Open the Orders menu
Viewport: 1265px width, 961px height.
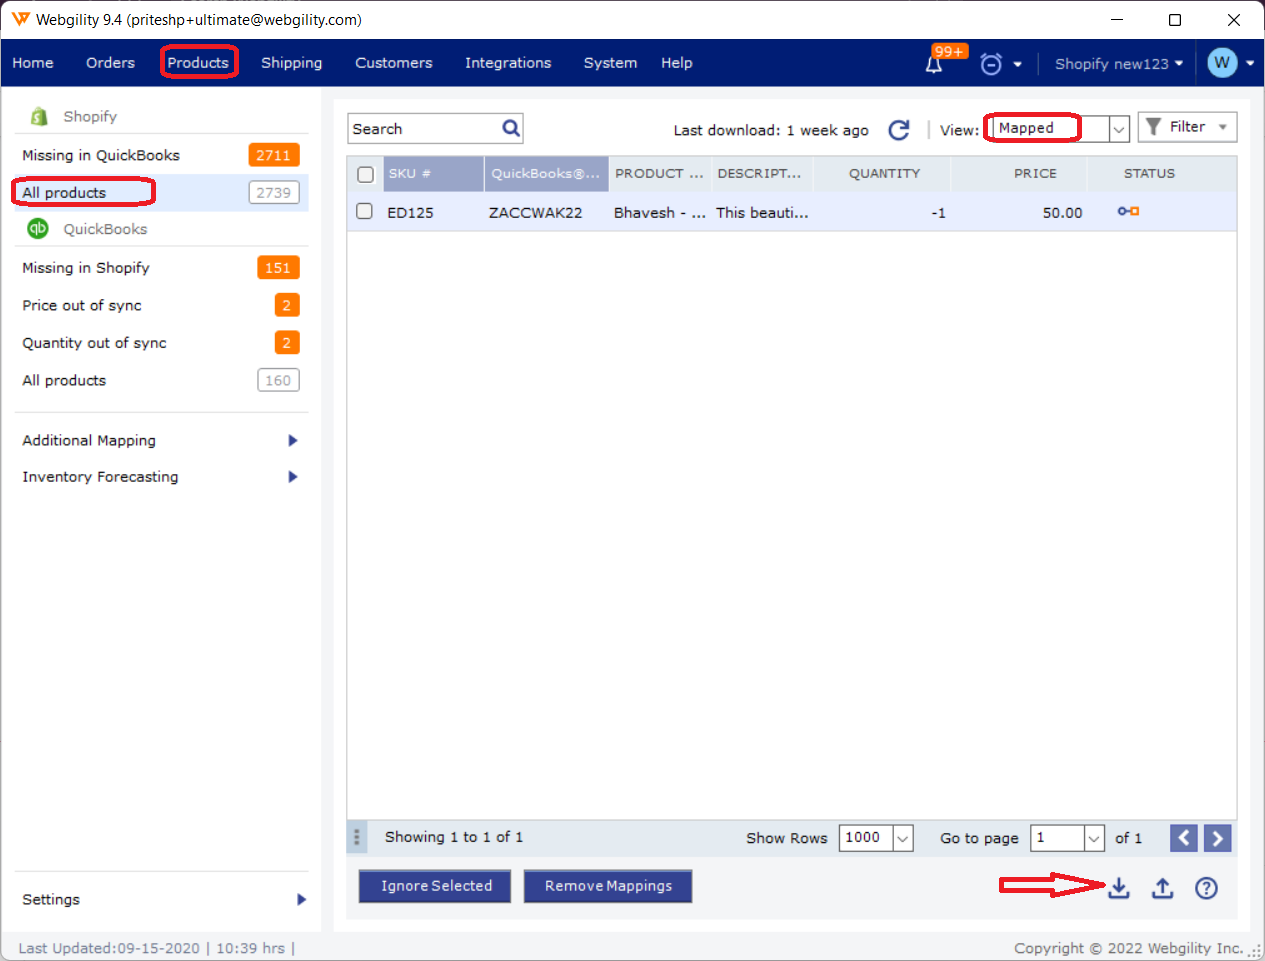(110, 63)
